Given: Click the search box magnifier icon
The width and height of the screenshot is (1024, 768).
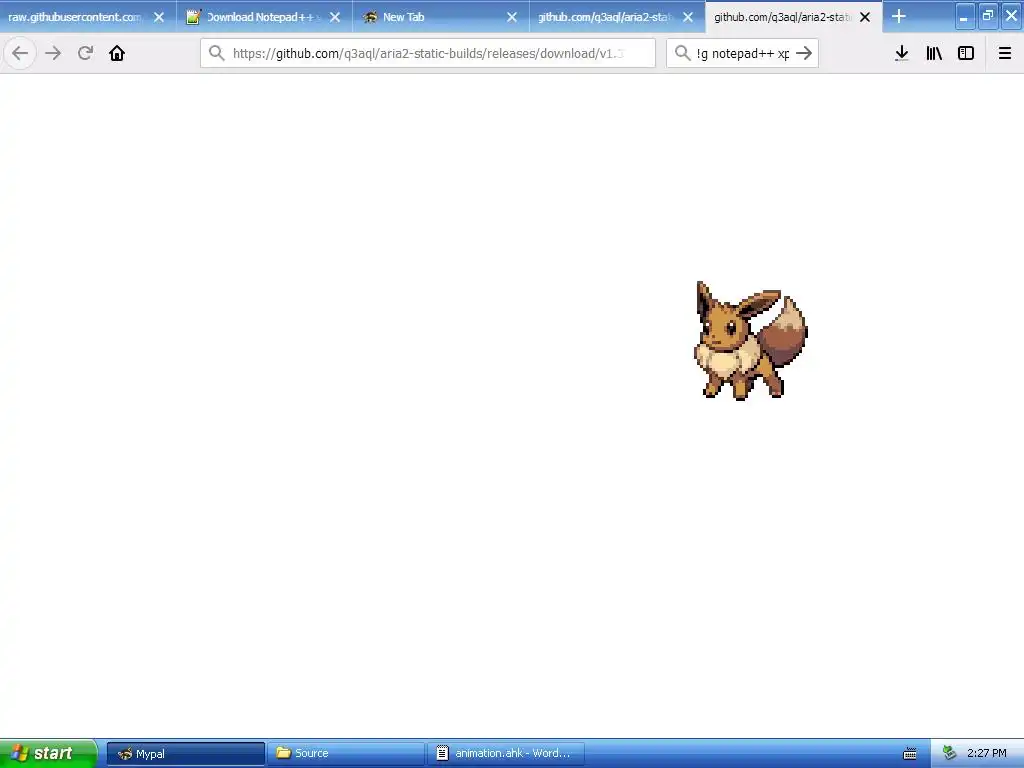Looking at the screenshot, I should [682, 53].
